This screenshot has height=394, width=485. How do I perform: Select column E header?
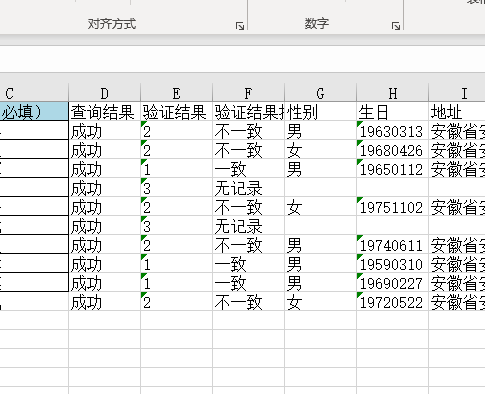(176, 93)
